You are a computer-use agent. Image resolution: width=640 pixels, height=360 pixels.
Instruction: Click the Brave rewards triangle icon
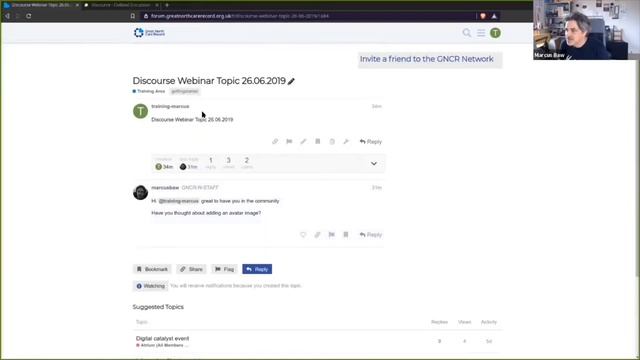(494, 16)
